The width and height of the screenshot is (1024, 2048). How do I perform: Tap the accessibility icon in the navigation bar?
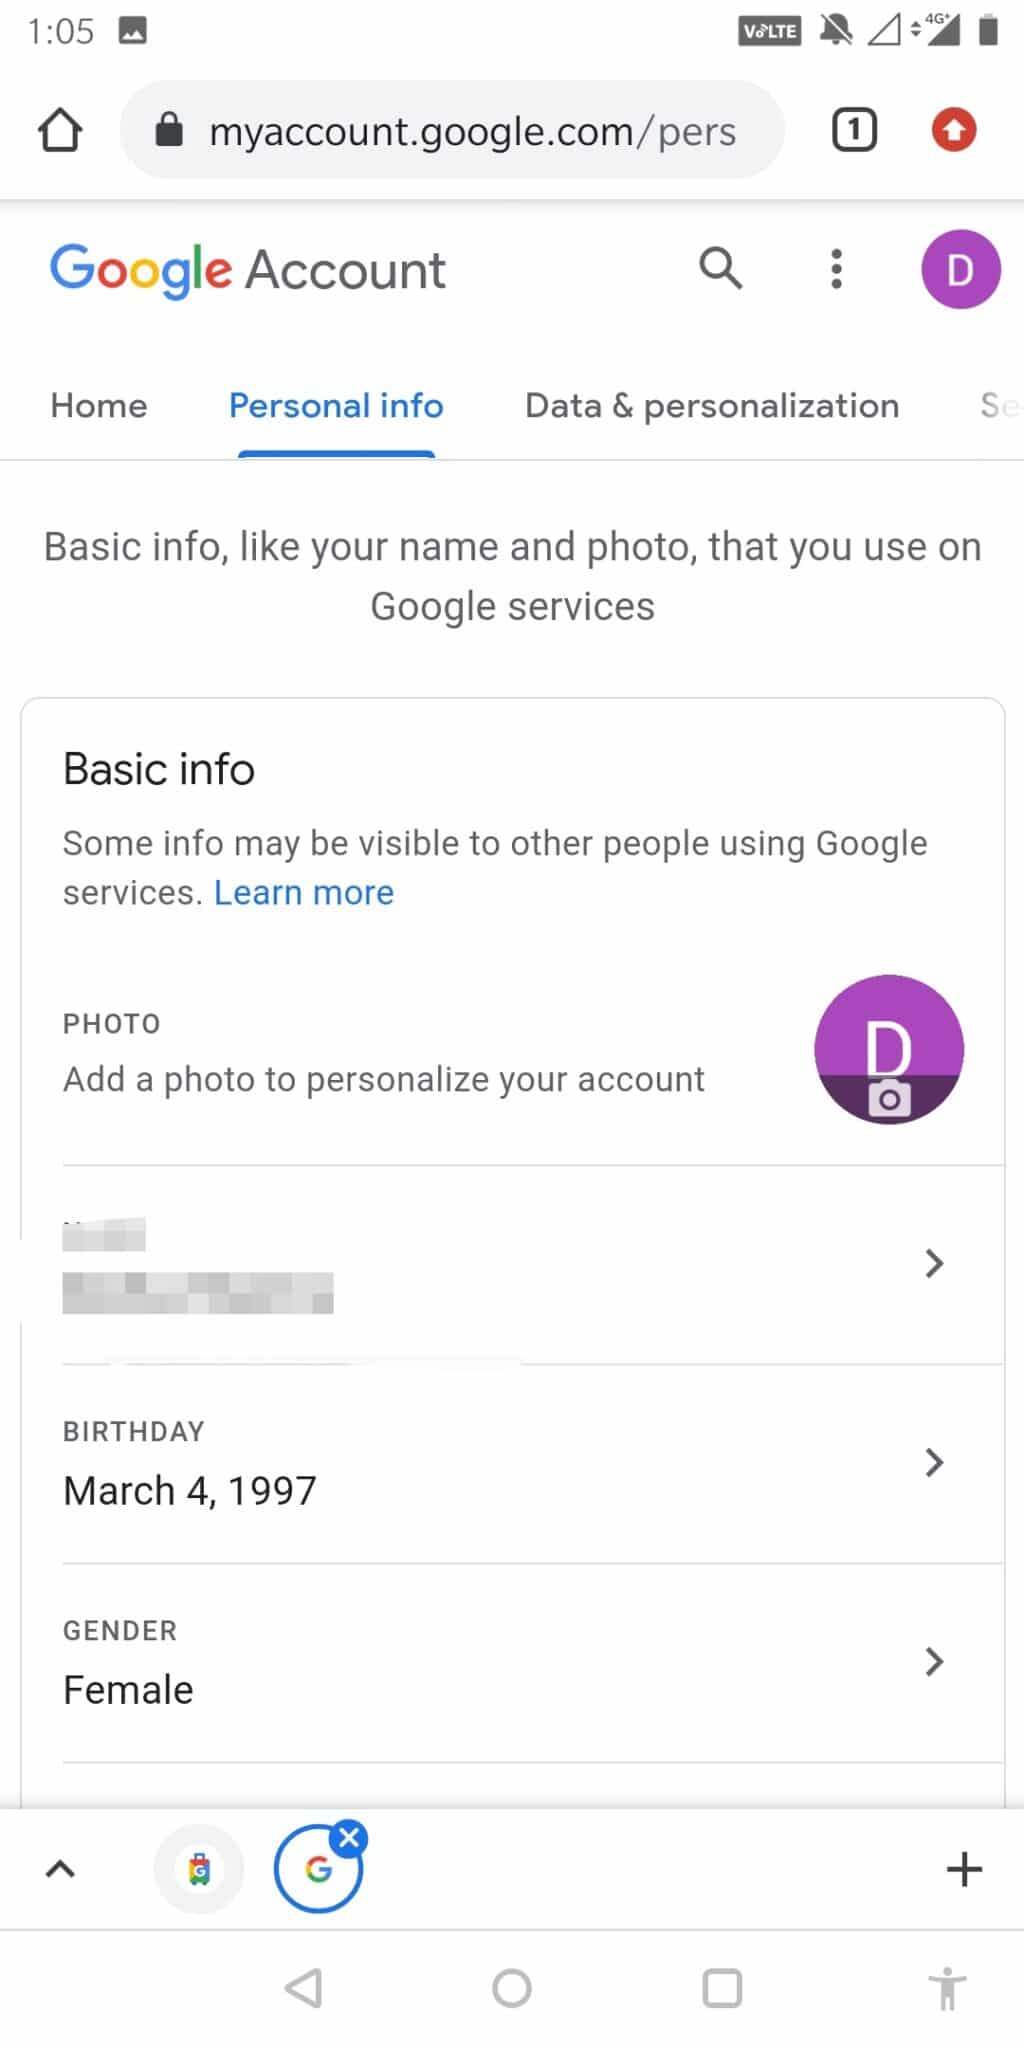[x=946, y=1988]
